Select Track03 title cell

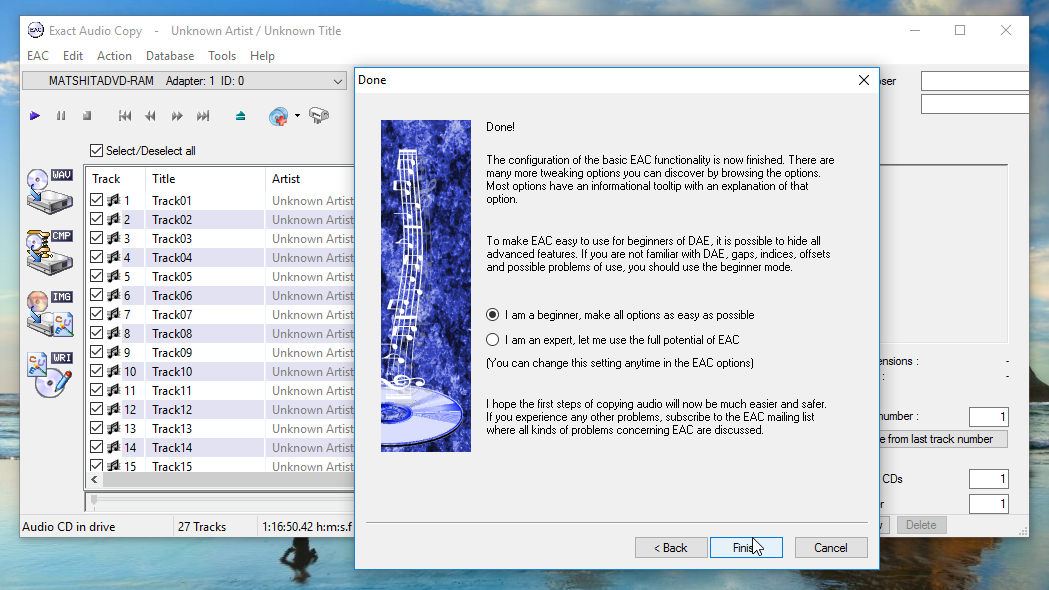click(x=205, y=239)
